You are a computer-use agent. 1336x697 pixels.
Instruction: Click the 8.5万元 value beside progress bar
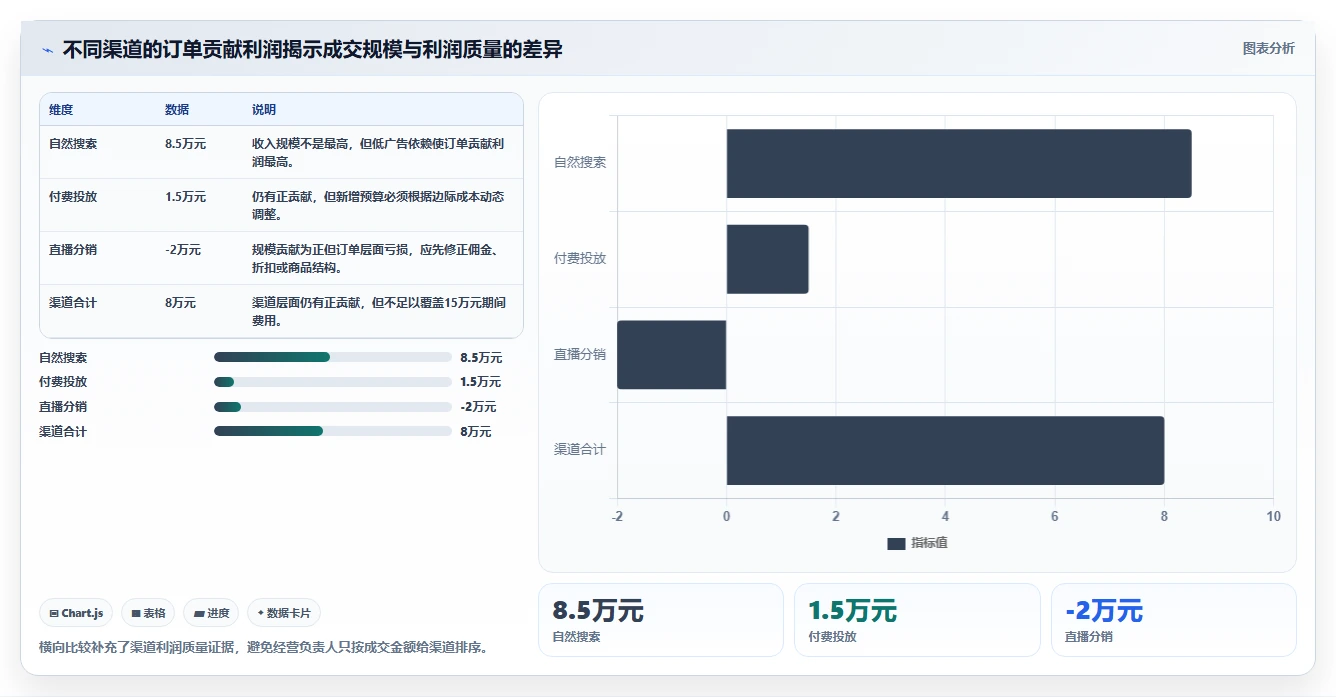pyautogui.click(x=481, y=358)
